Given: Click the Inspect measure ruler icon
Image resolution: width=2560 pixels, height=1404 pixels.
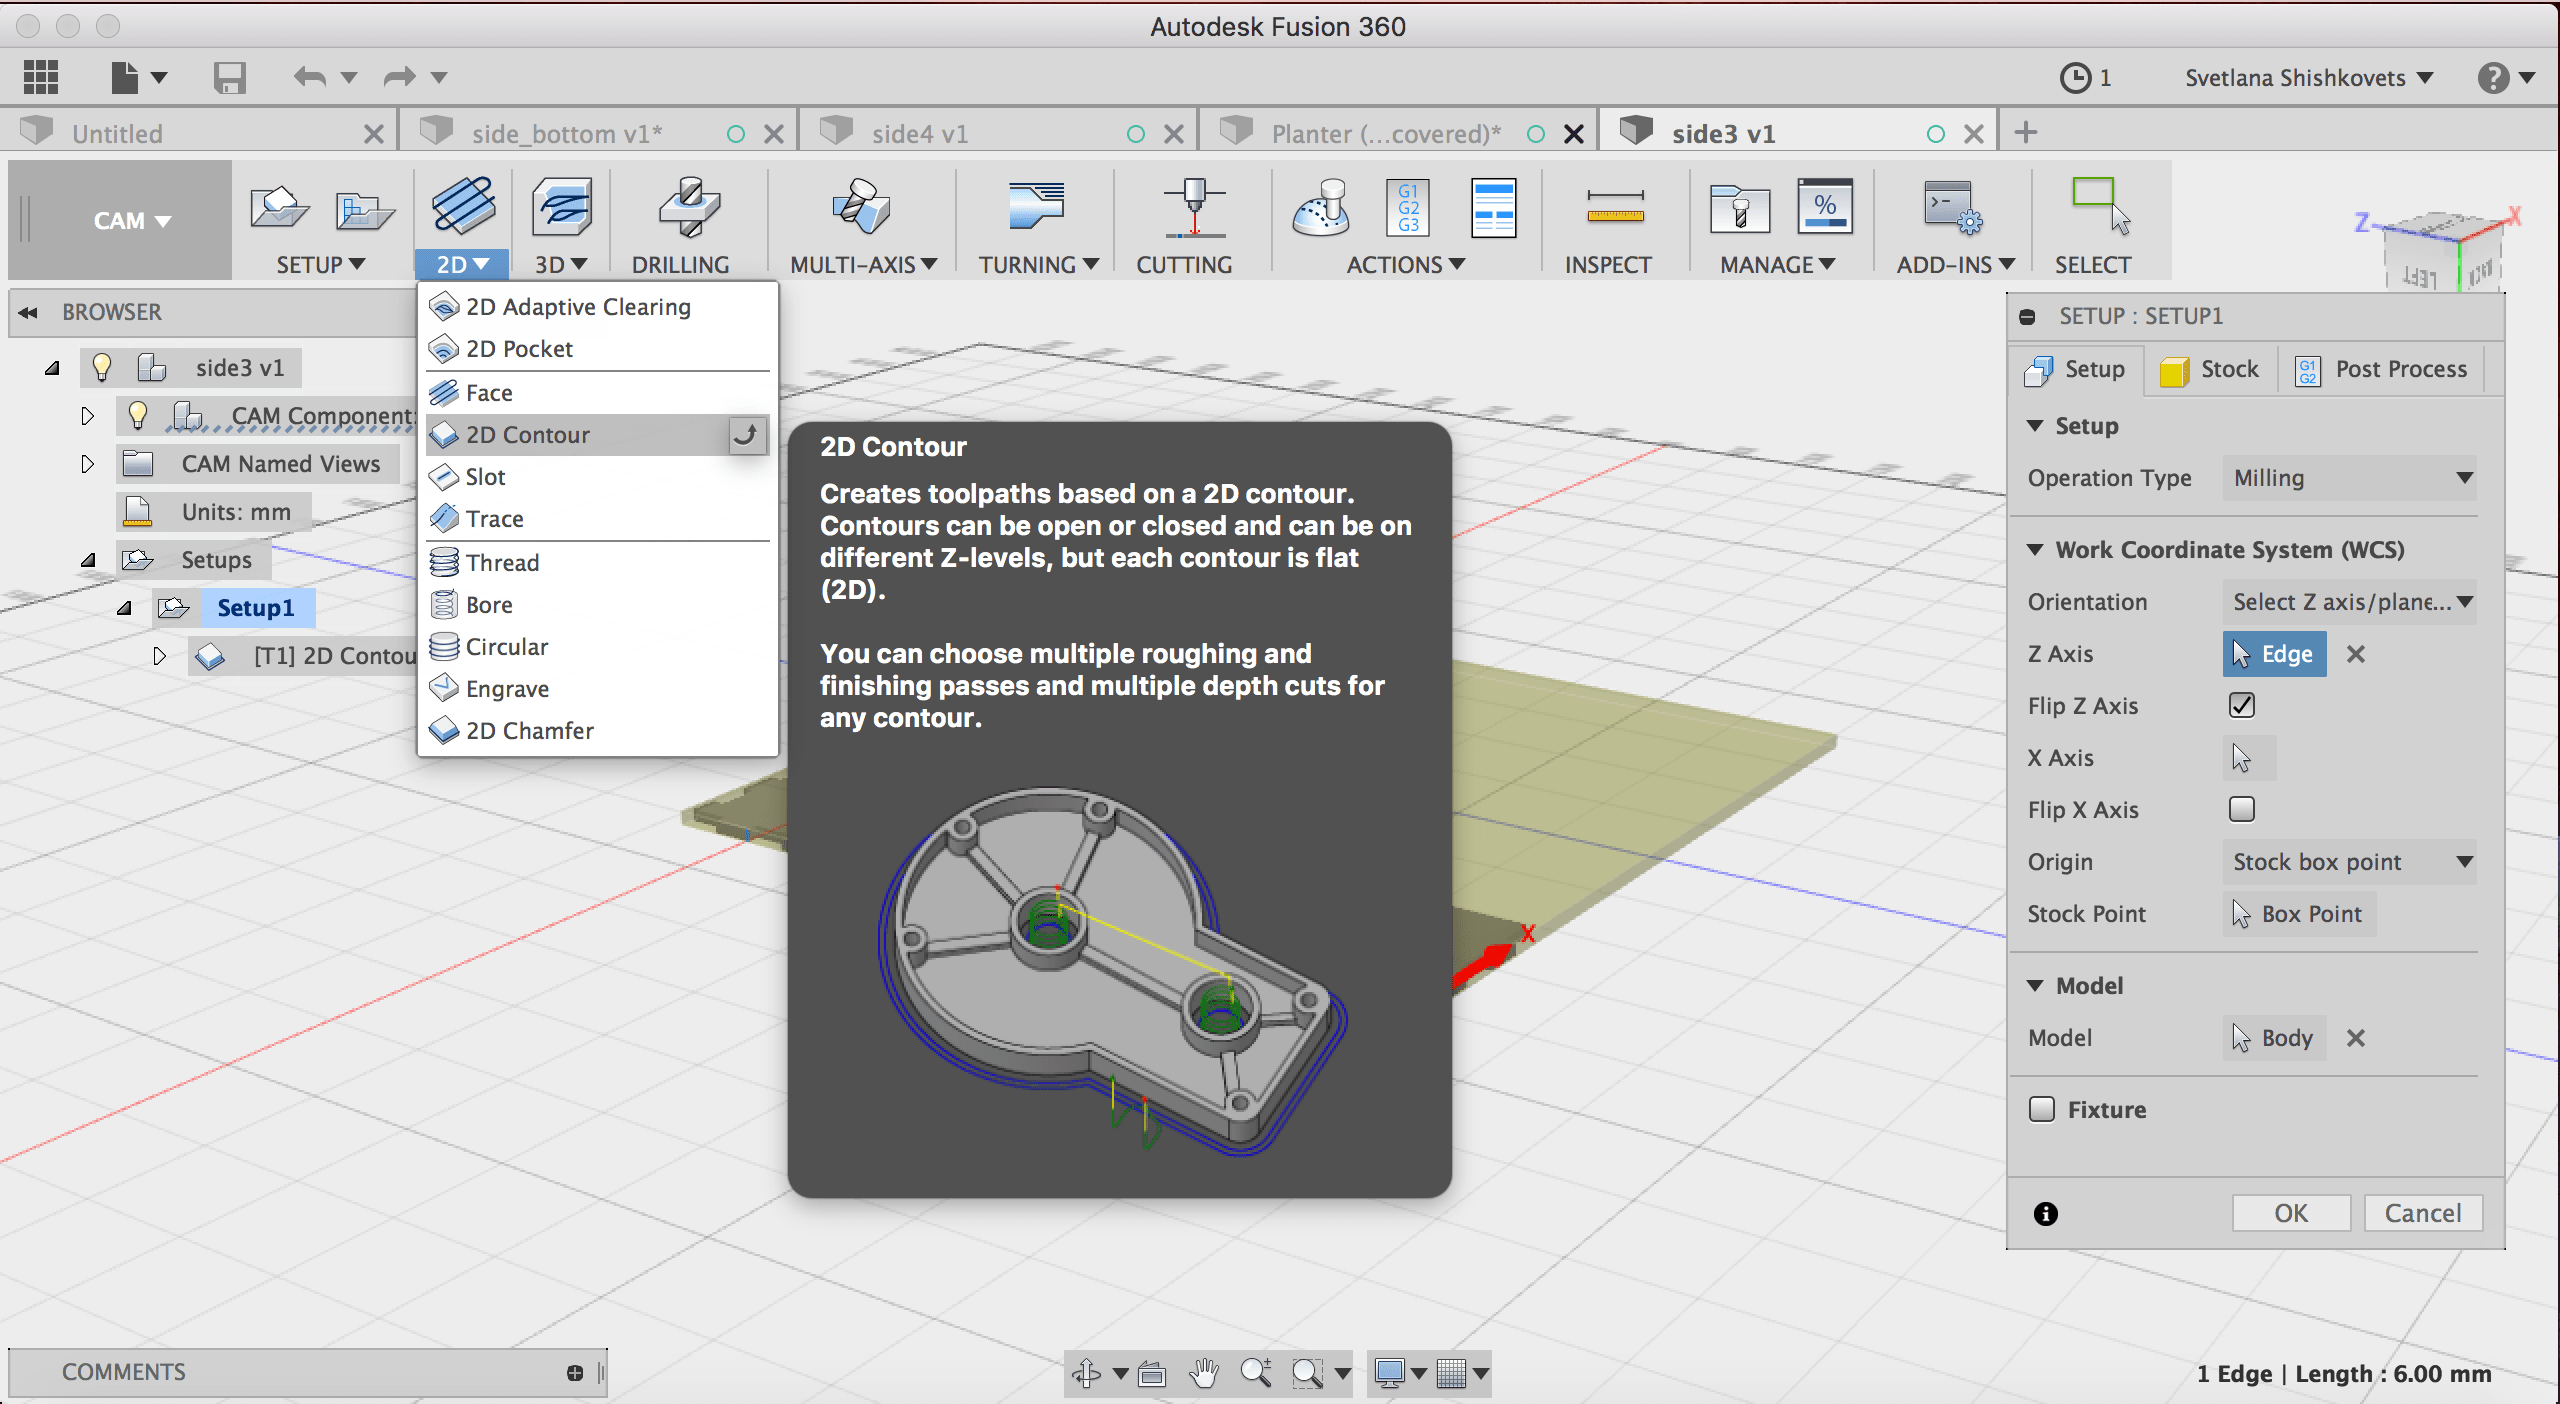Looking at the screenshot, I should coord(1615,206).
